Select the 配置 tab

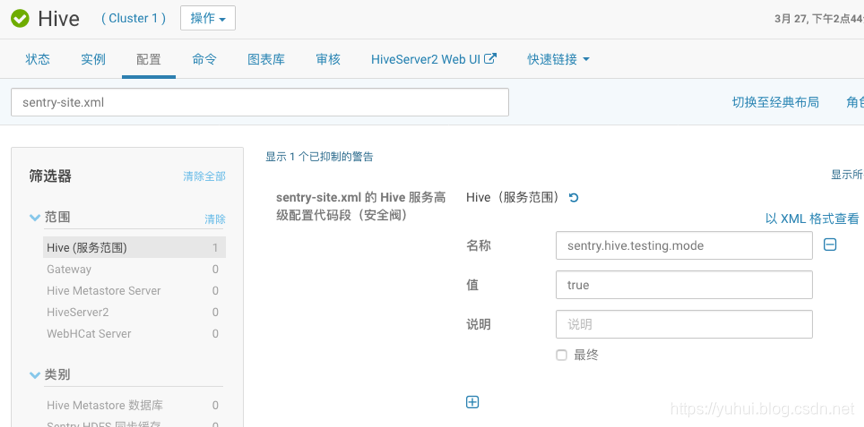pyautogui.click(x=149, y=59)
